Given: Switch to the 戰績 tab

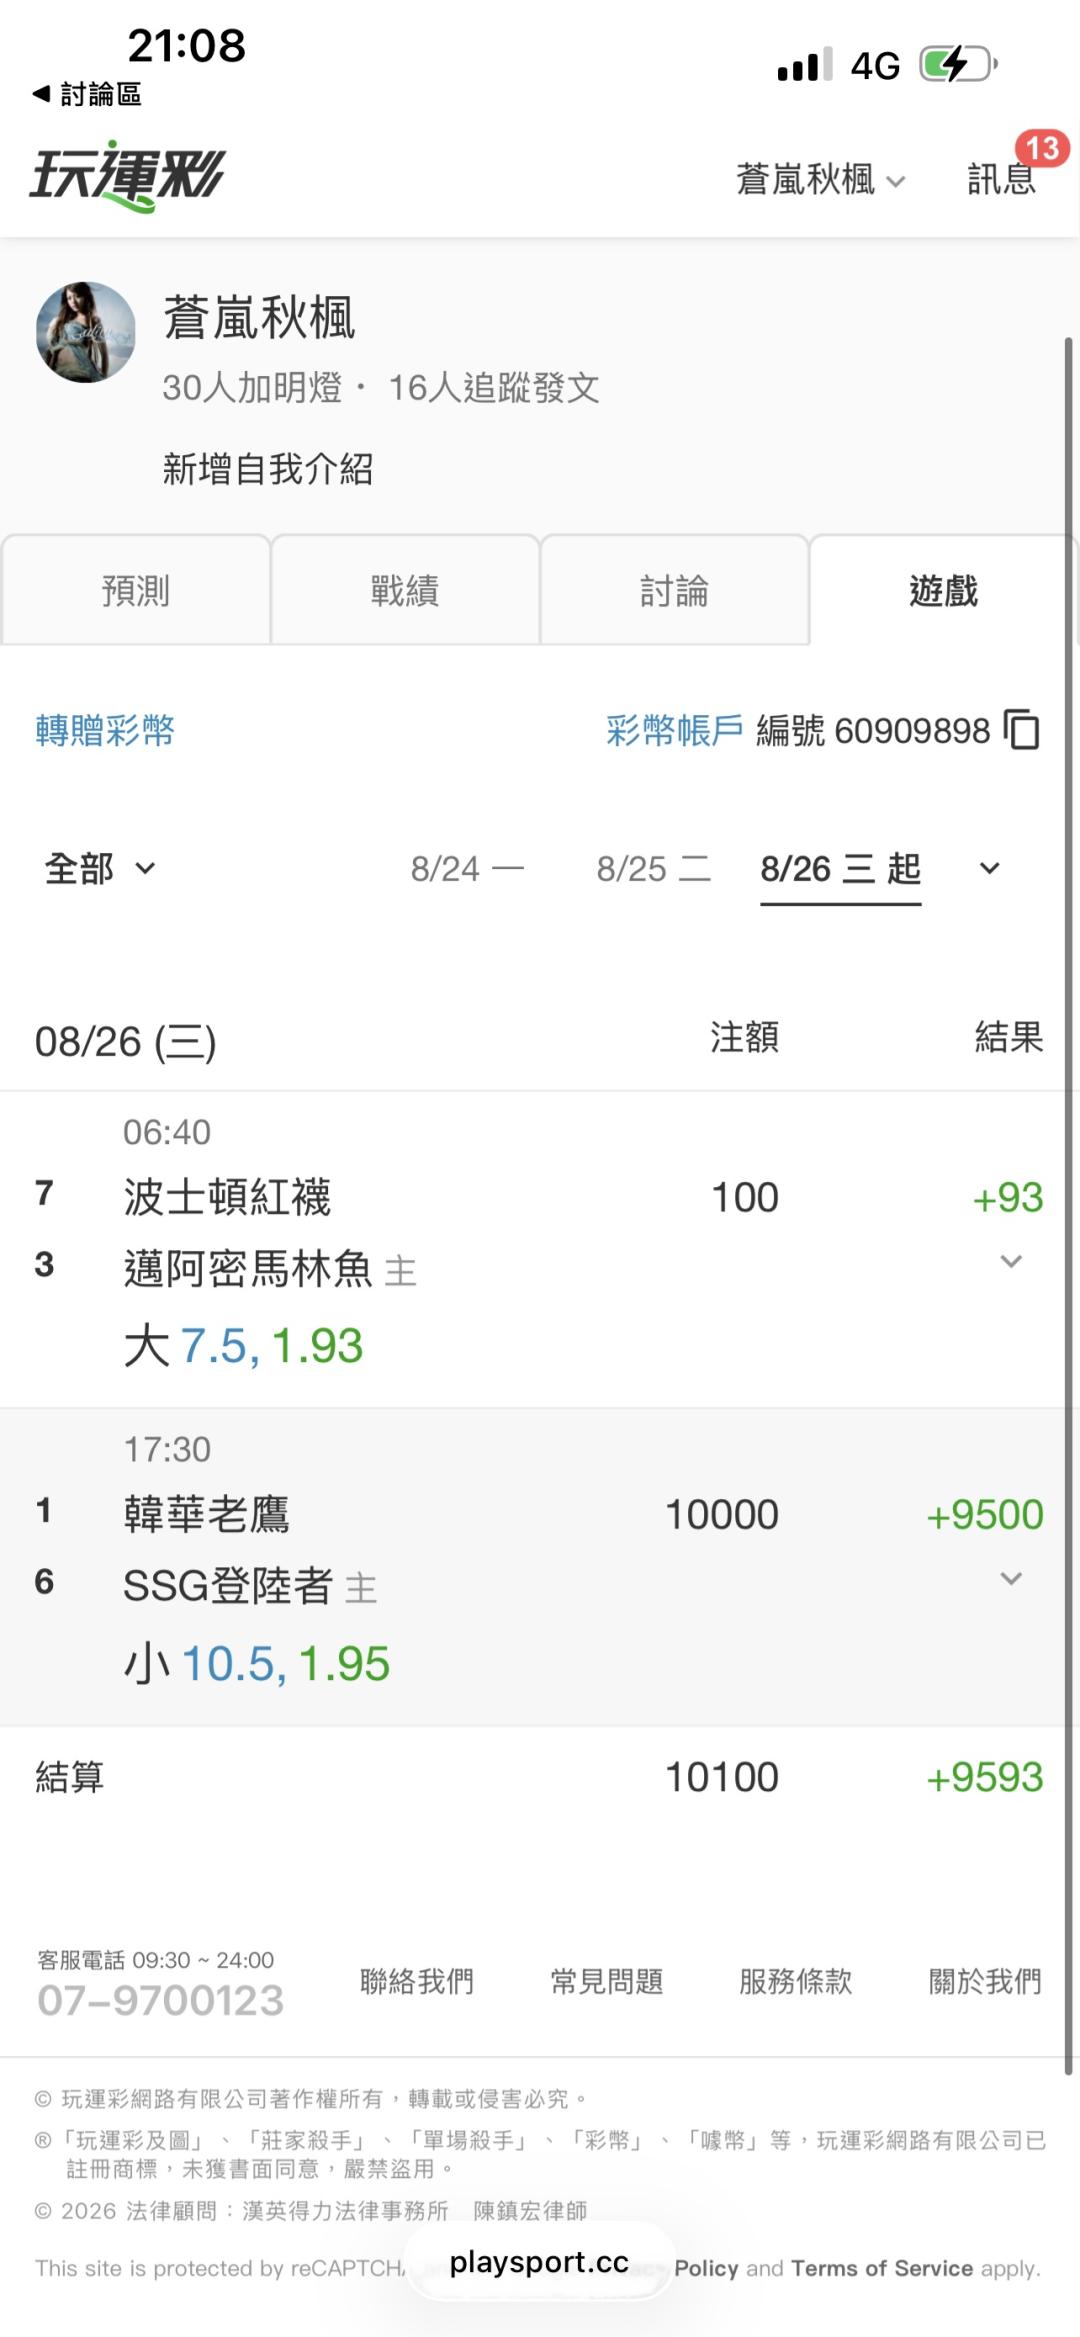Looking at the screenshot, I should point(405,590).
